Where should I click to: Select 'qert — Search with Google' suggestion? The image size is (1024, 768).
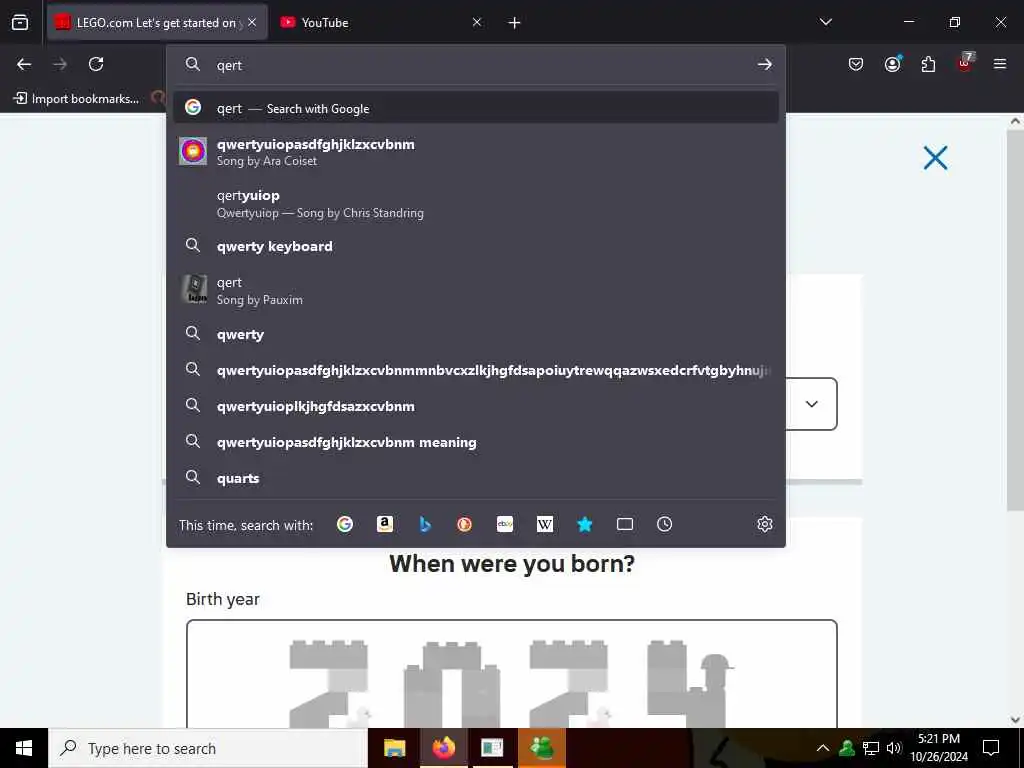(475, 108)
